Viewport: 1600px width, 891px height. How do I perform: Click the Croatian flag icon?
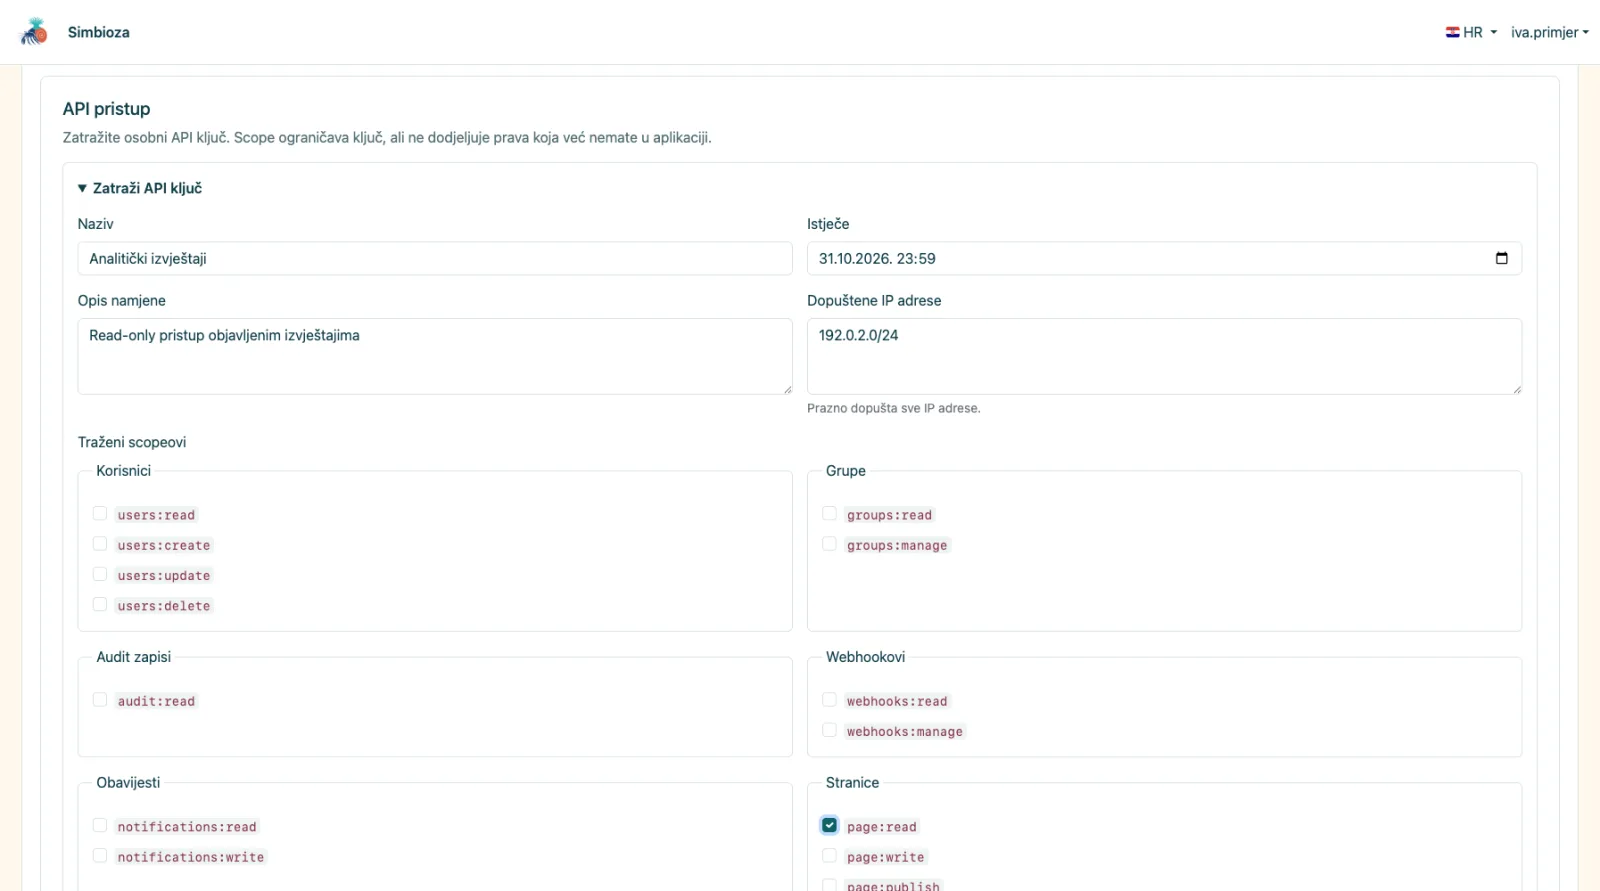click(x=1452, y=32)
